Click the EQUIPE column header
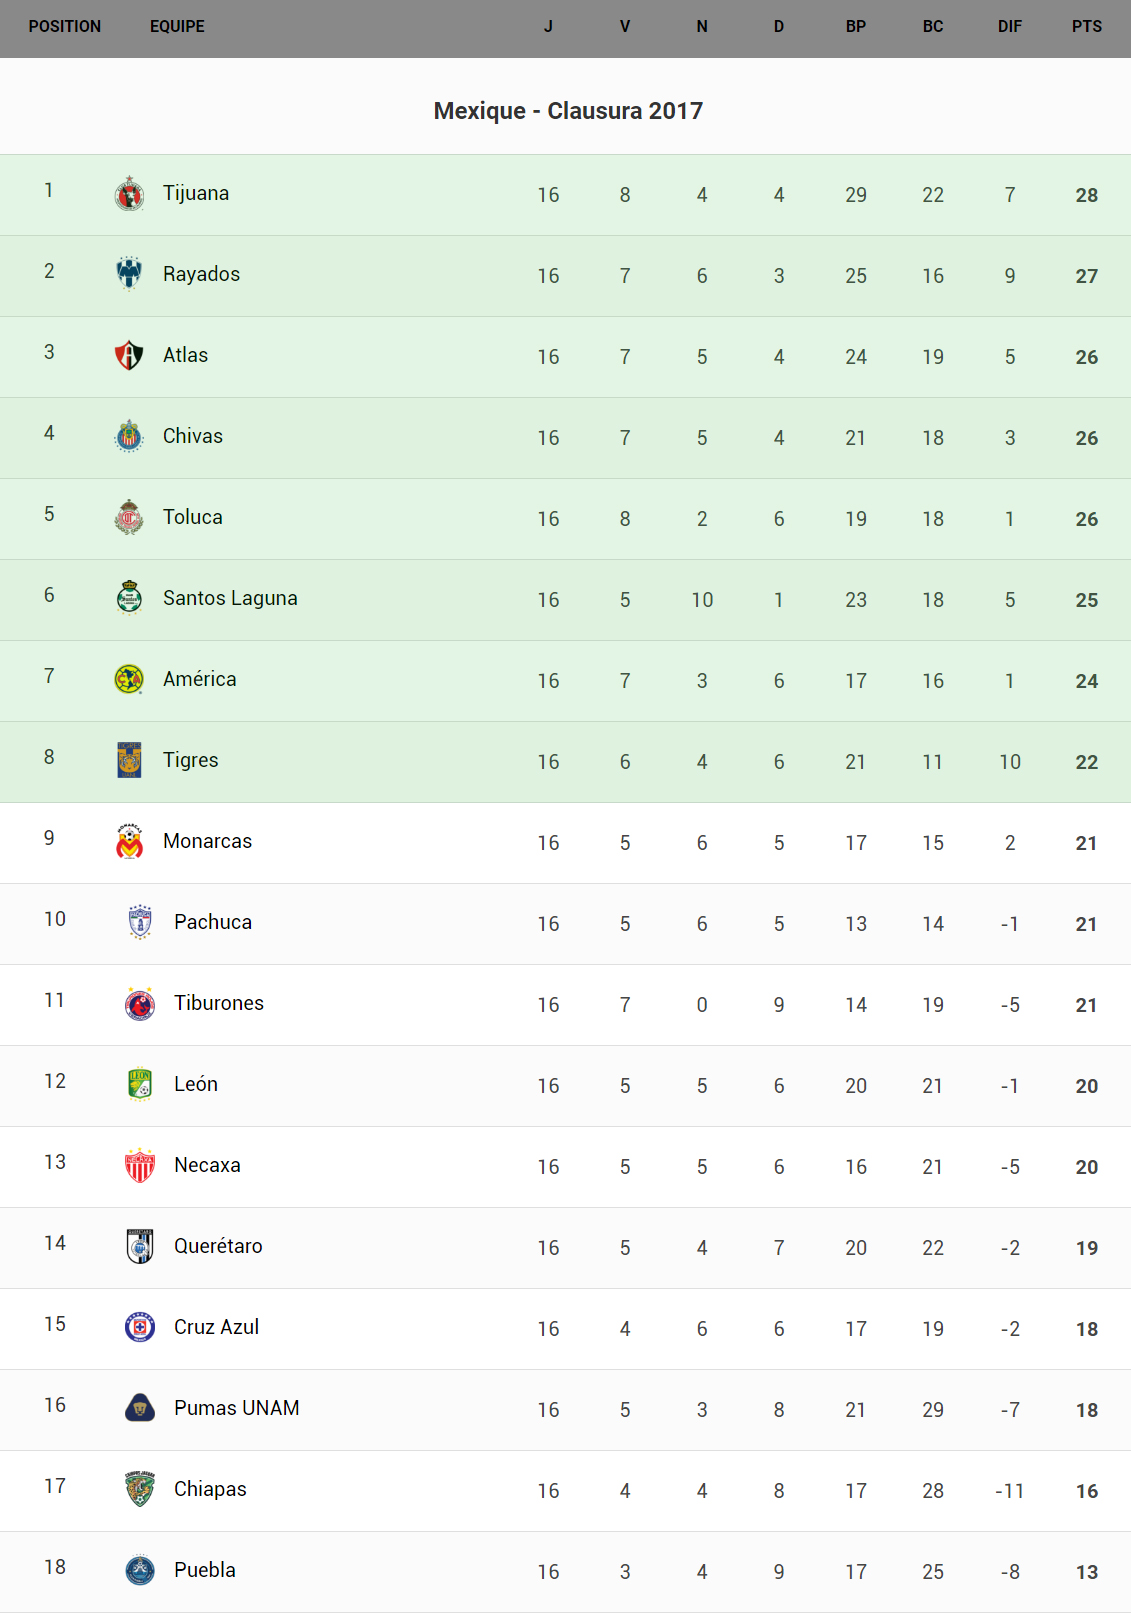This screenshot has height=1617, width=1131. coord(177,27)
